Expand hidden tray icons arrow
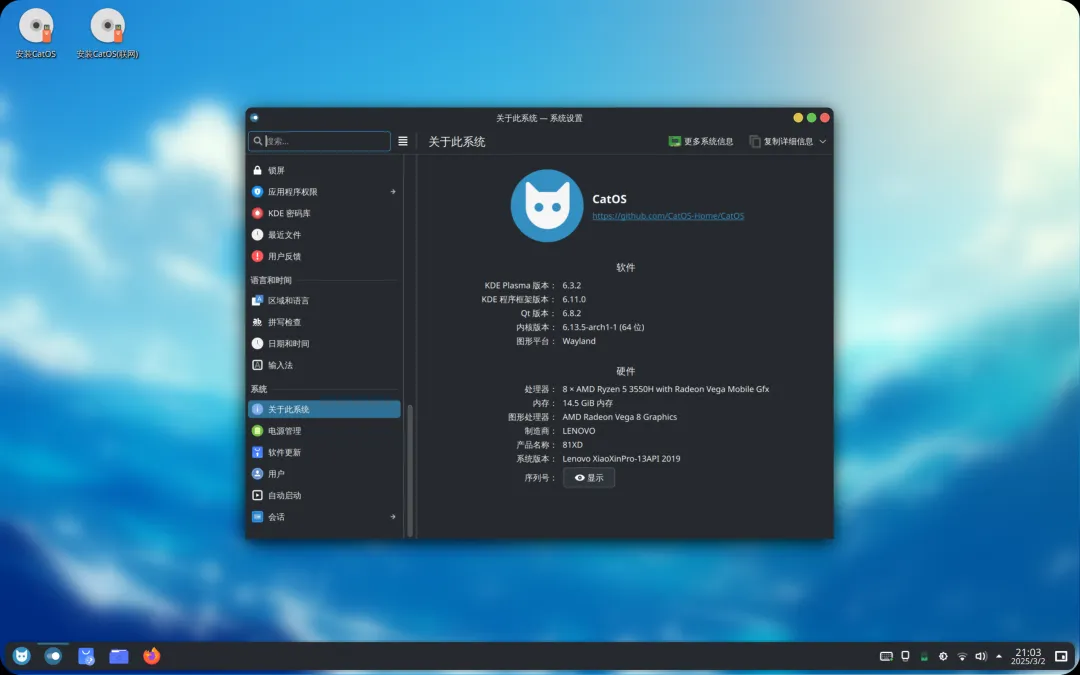Viewport: 1080px width, 675px height. click(x=999, y=656)
